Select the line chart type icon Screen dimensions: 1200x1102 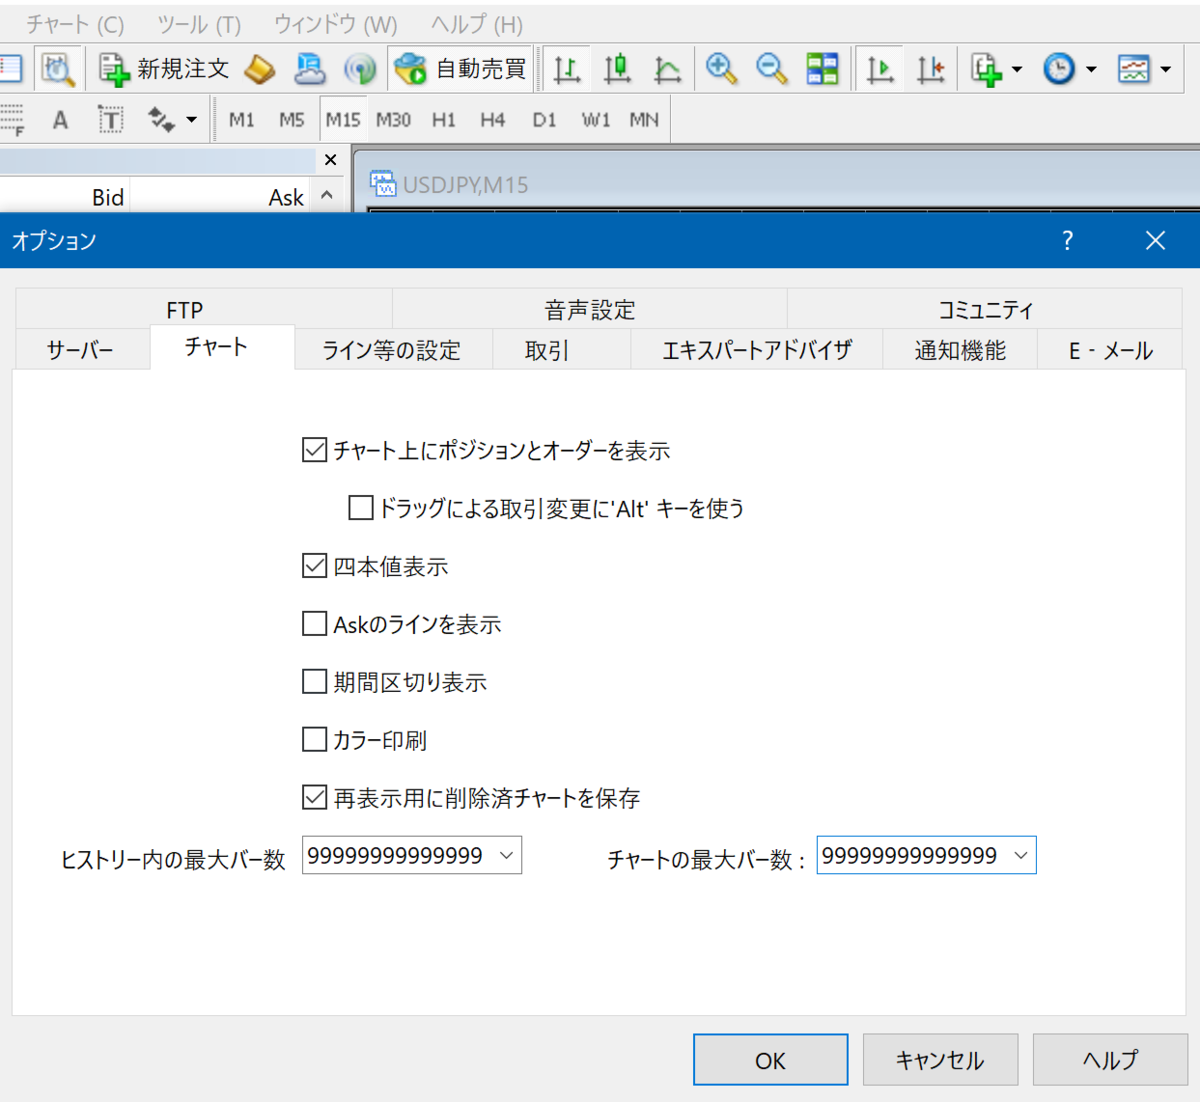(x=667, y=69)
